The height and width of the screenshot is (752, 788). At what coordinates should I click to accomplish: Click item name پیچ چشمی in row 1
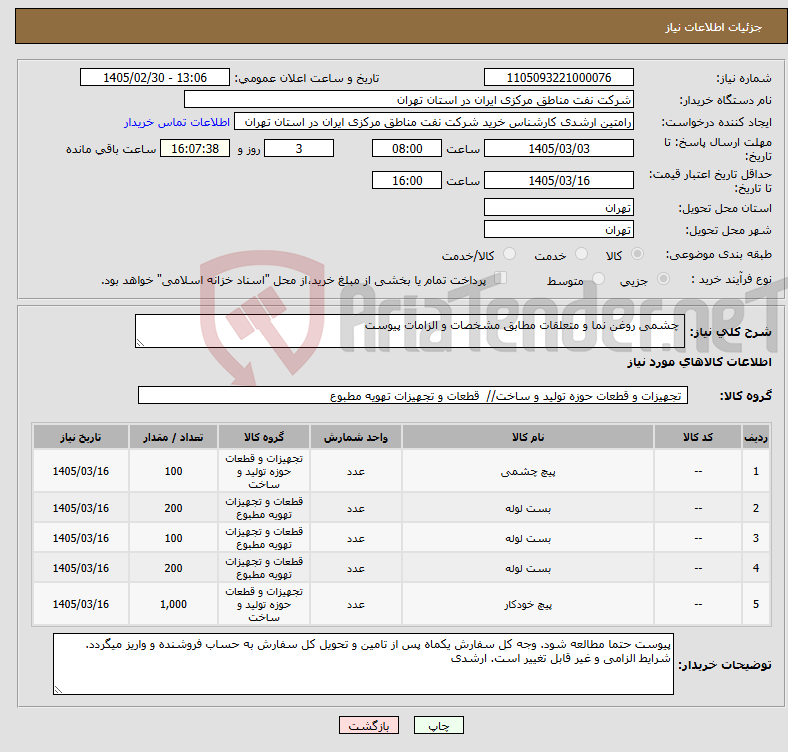(528, 472)
